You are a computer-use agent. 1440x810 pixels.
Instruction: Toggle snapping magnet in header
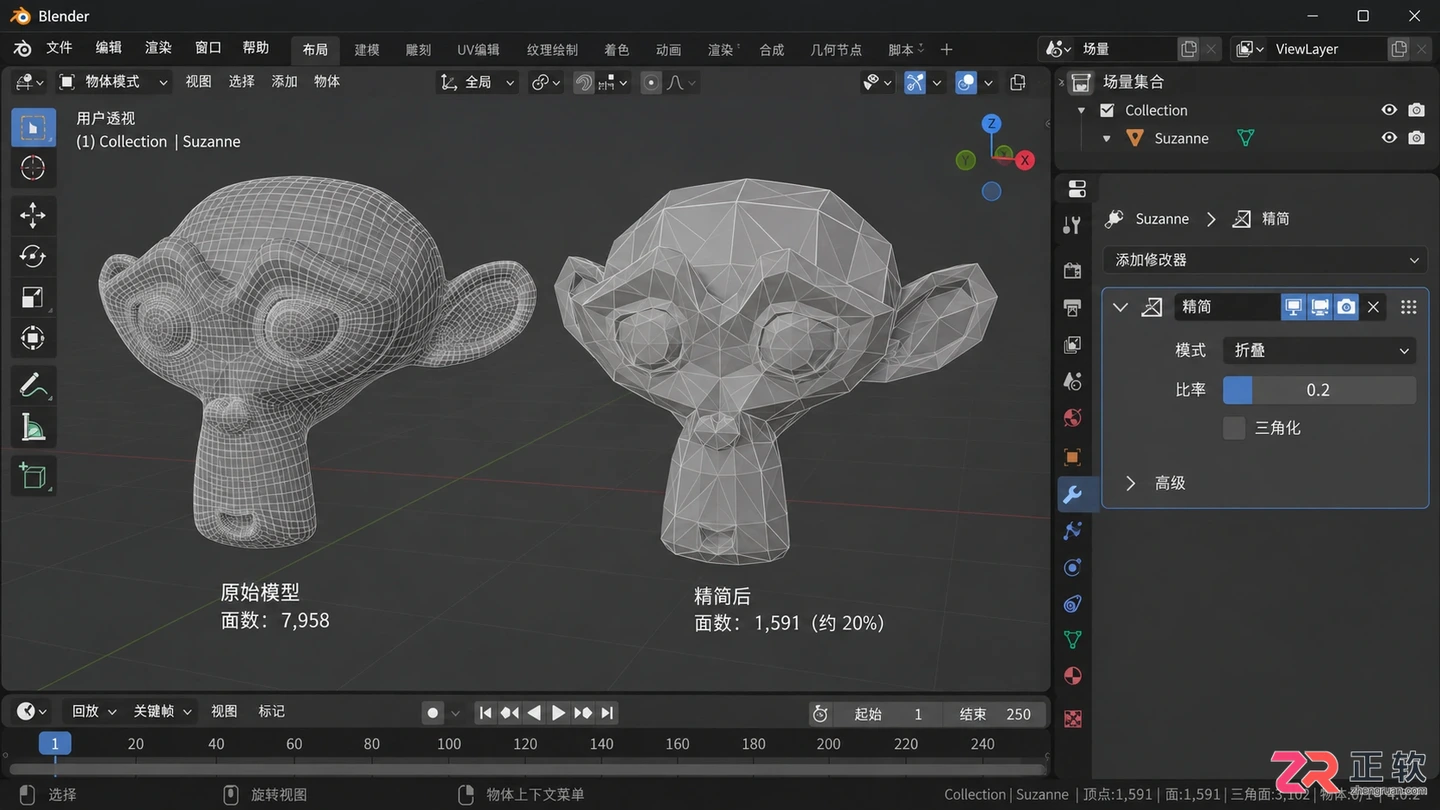pos(584,83)
